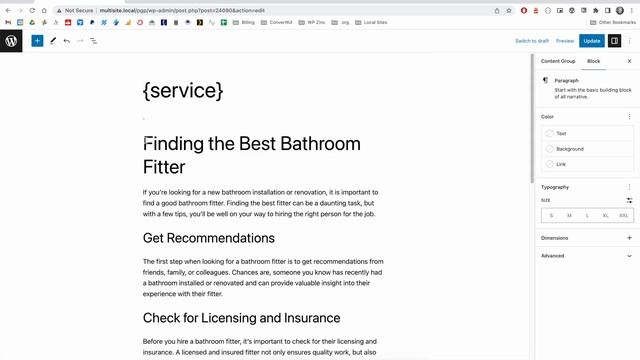Go to browser home page
This screenshot has width=640, height=360.
[x=44, y=10]
